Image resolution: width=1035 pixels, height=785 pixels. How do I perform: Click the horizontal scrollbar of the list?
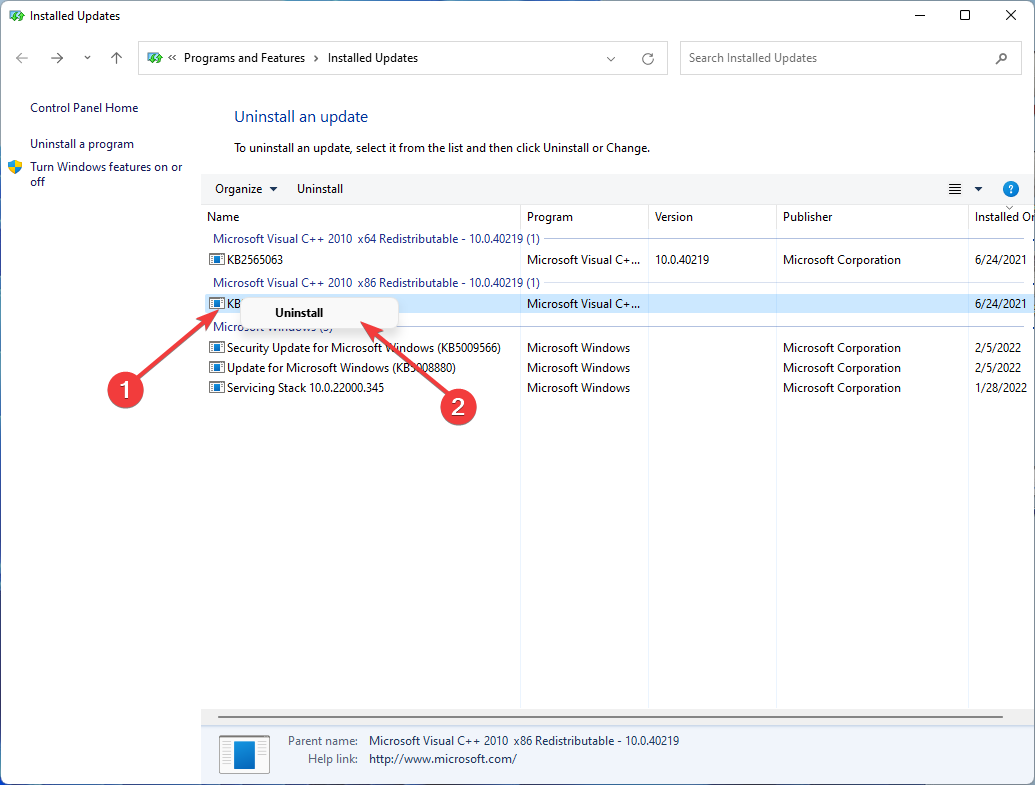(610, 716)
